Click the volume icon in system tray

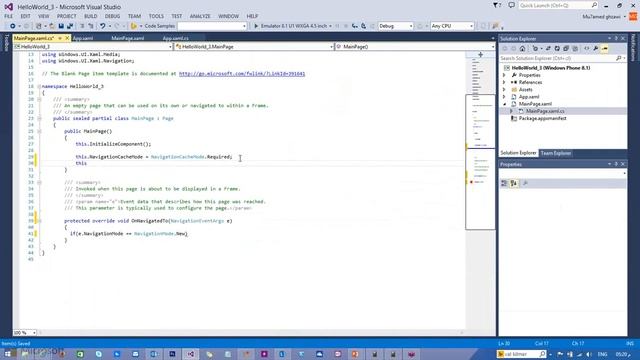(589, 354)
